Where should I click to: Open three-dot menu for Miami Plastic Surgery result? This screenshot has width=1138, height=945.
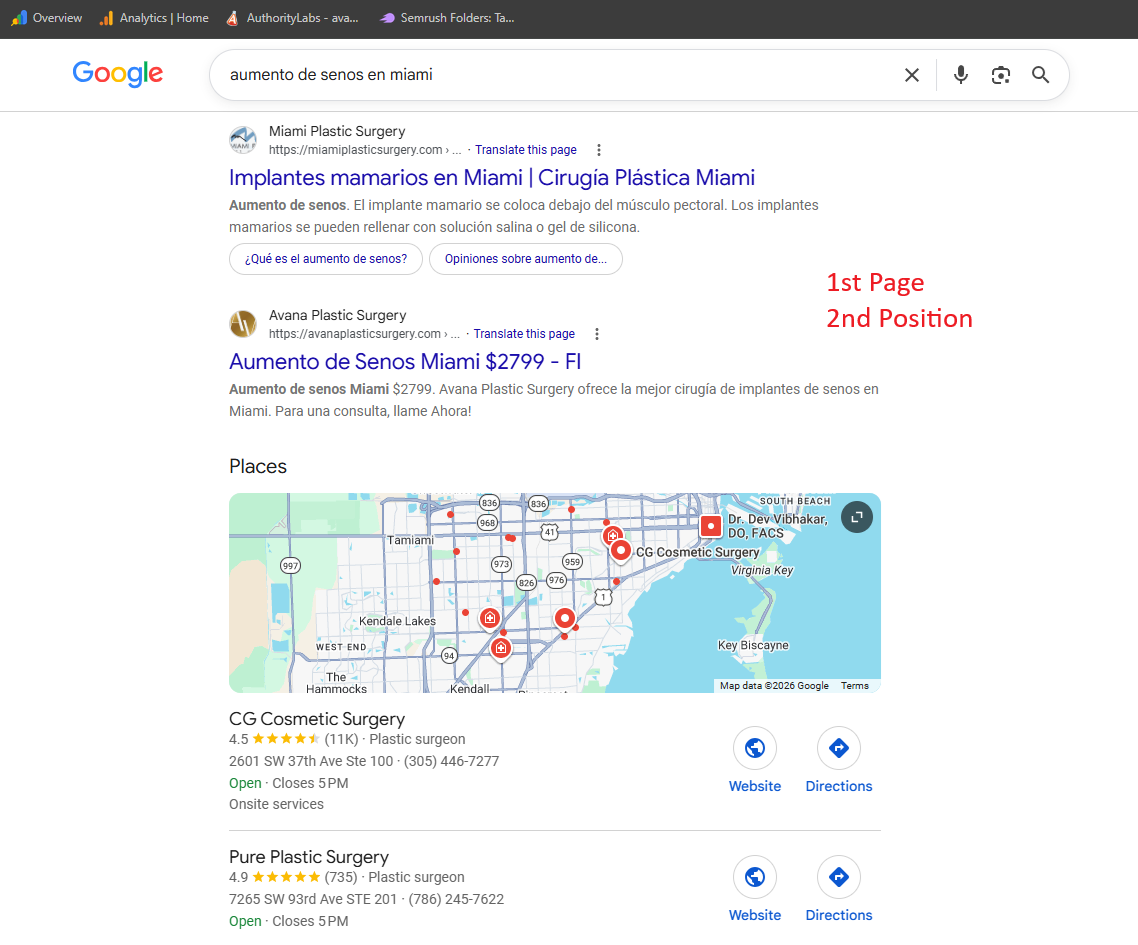(x=599, y=150)
